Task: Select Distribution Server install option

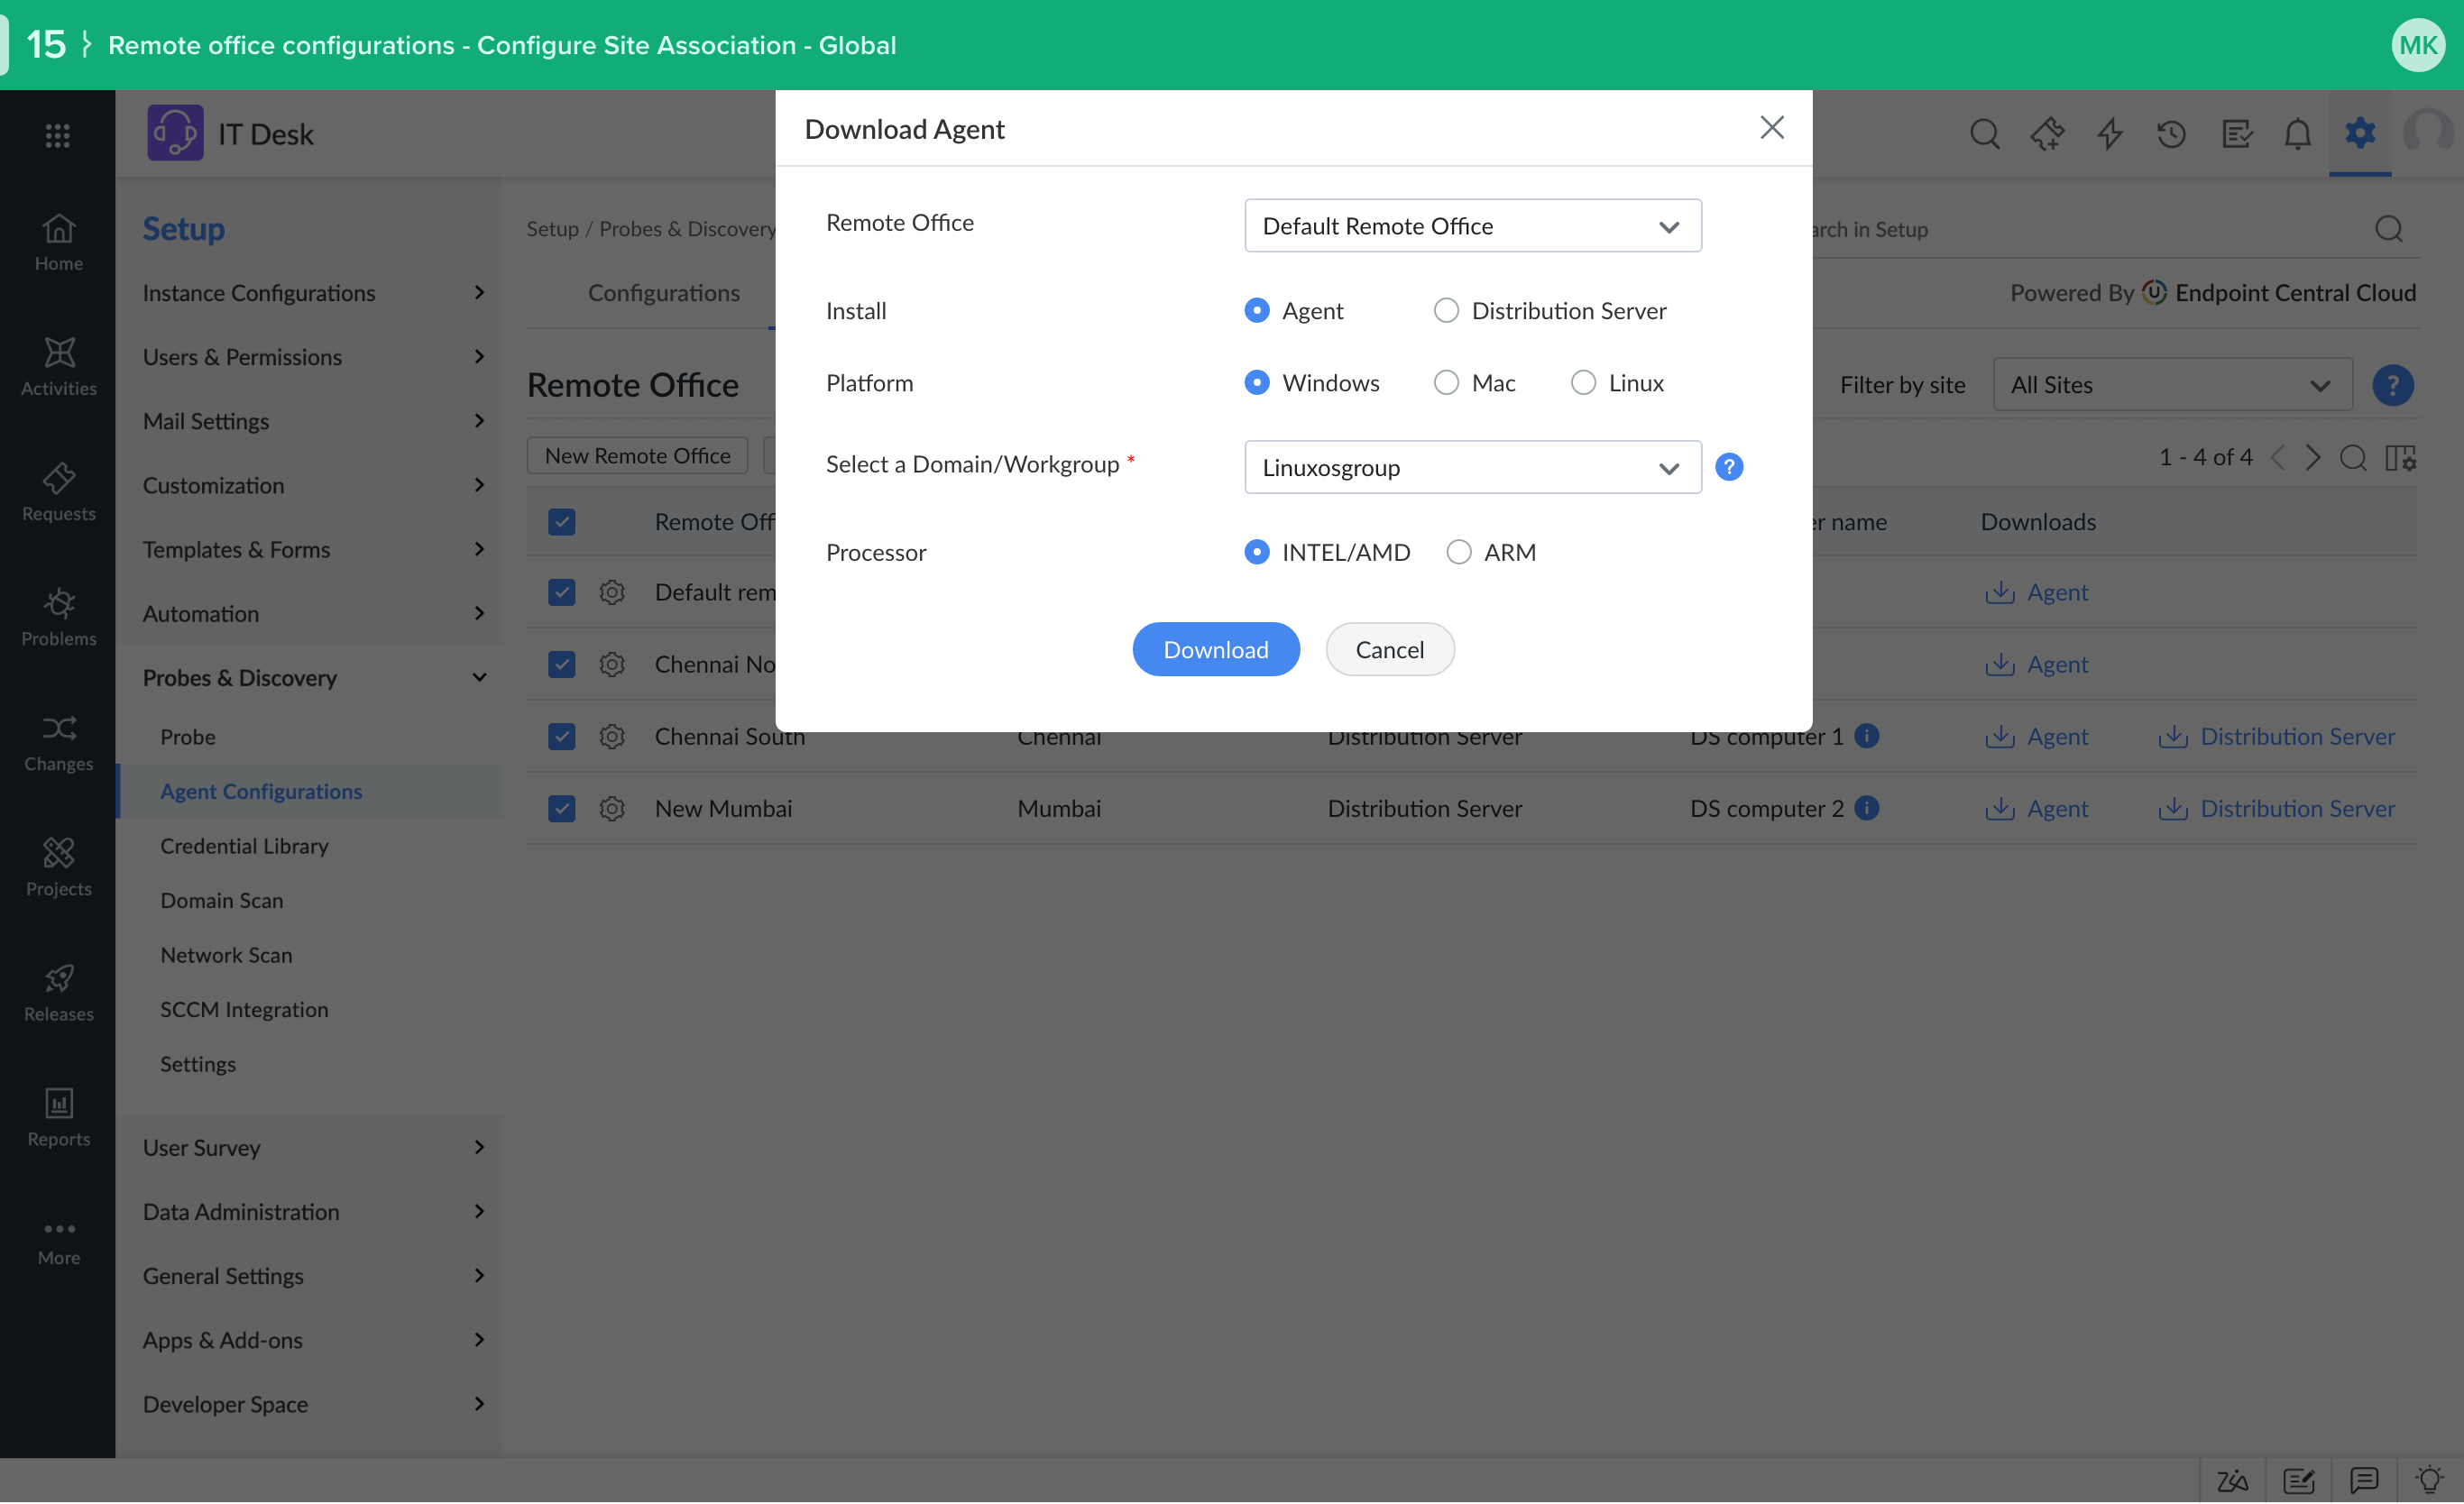Action: coord(1446,311)
